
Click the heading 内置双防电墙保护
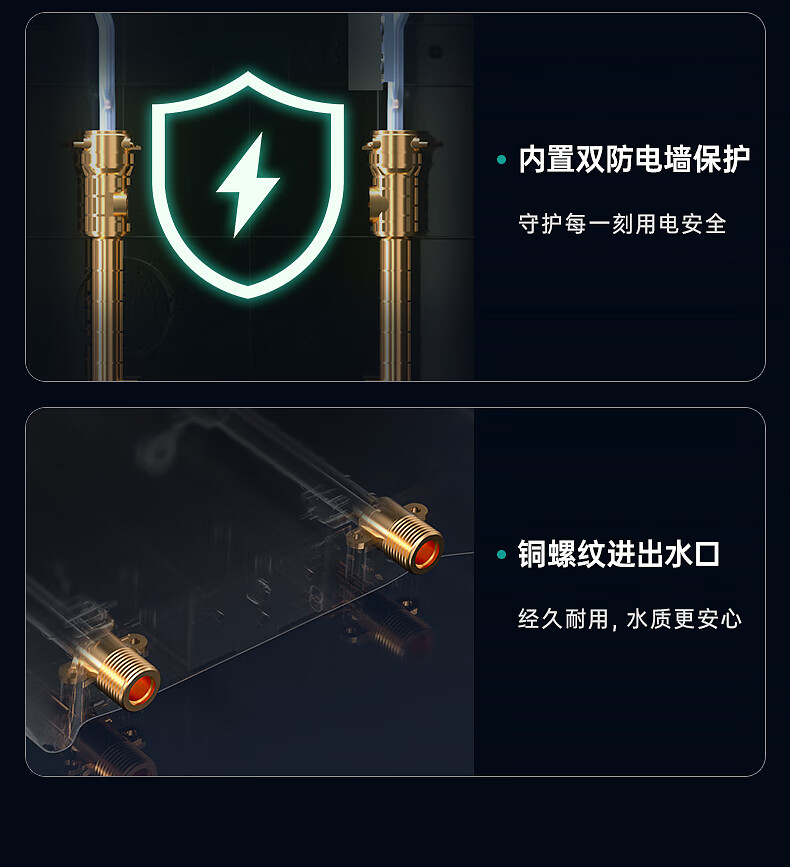(x=634, y=160)
